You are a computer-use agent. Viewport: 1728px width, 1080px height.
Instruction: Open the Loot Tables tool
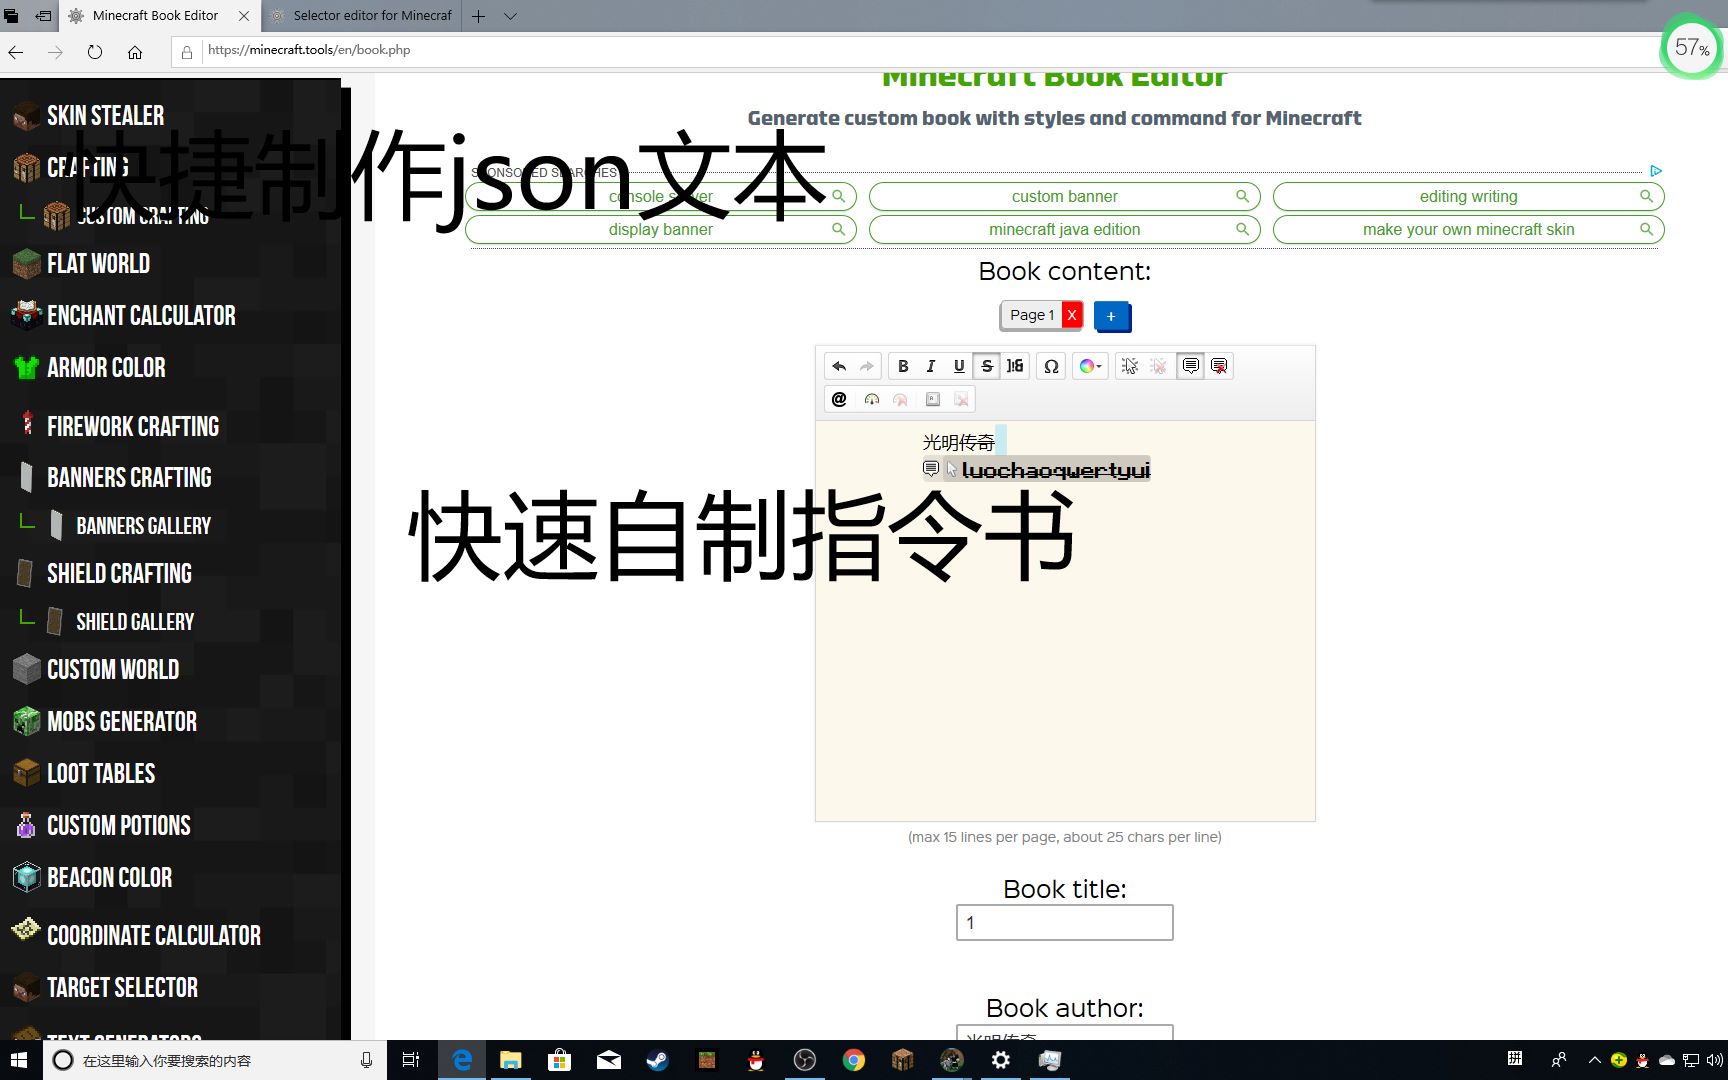click(101, 774)
